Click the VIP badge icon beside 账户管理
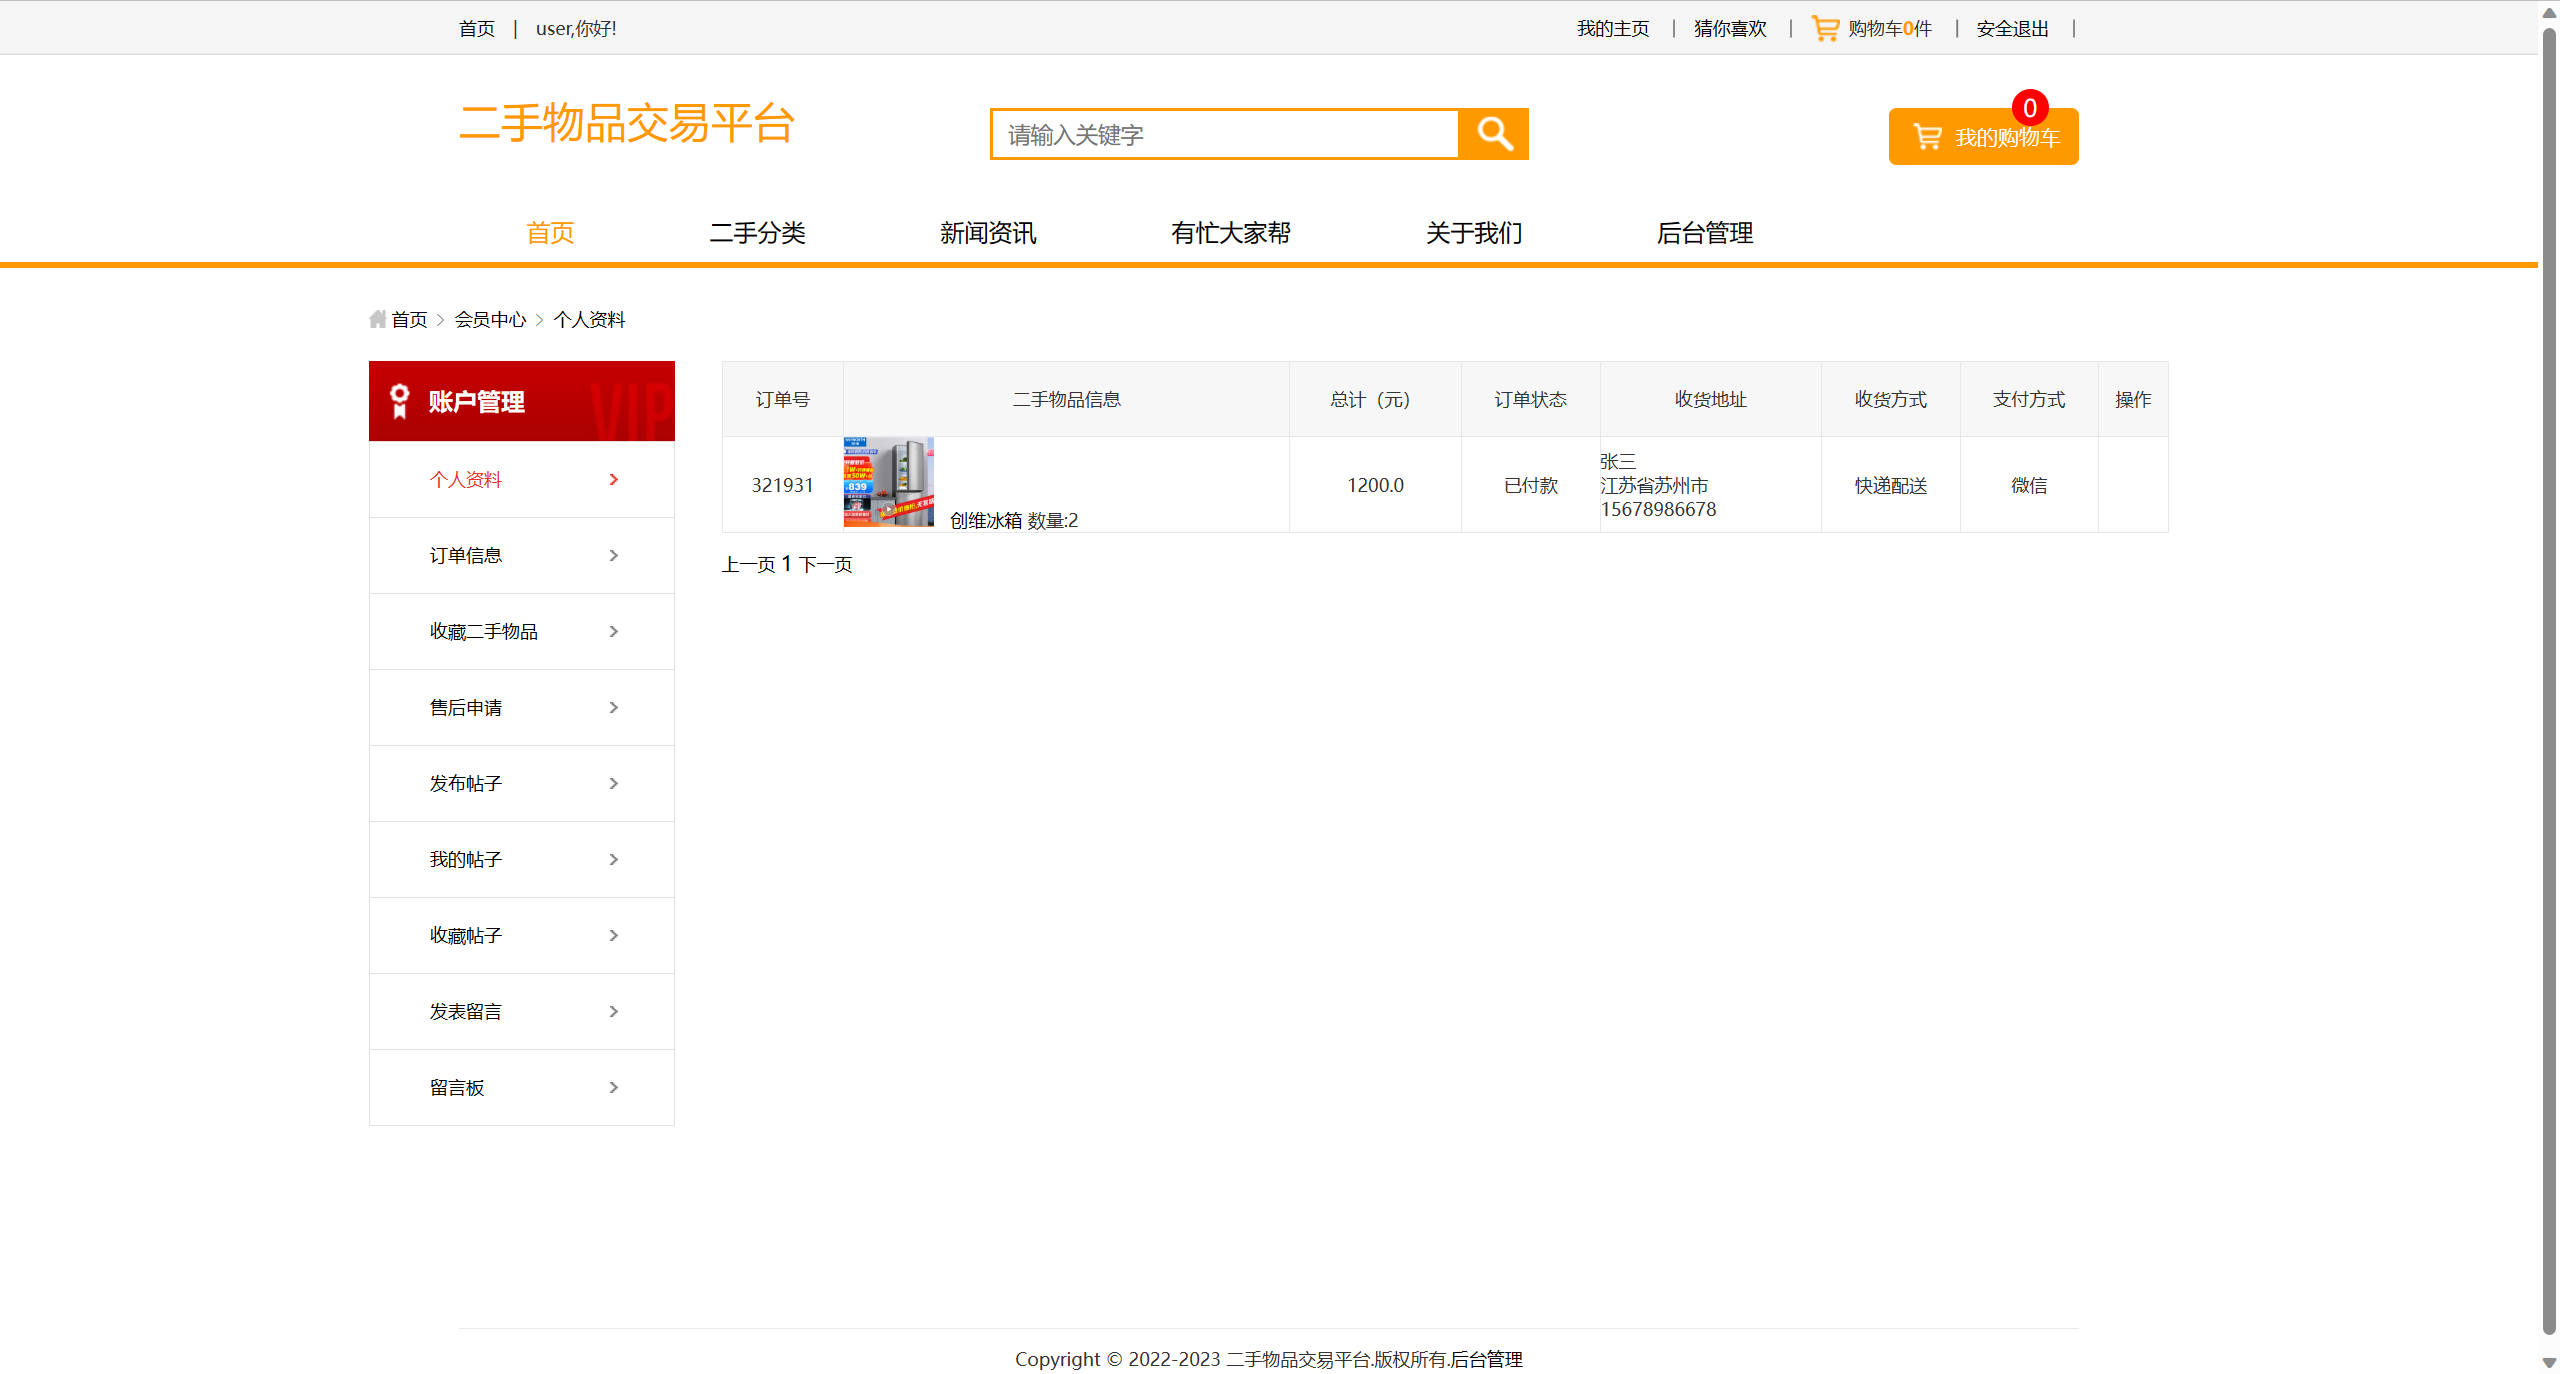 (x=400, y=400)
